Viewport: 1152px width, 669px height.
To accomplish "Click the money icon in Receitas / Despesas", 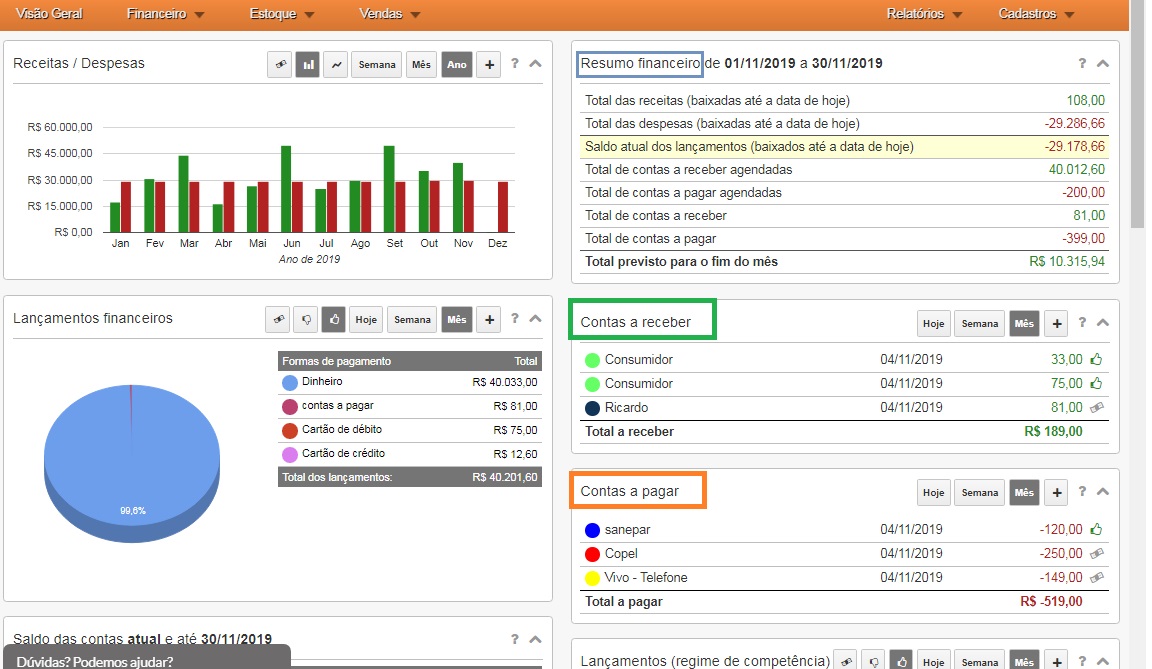I will [x=280, y=65].
